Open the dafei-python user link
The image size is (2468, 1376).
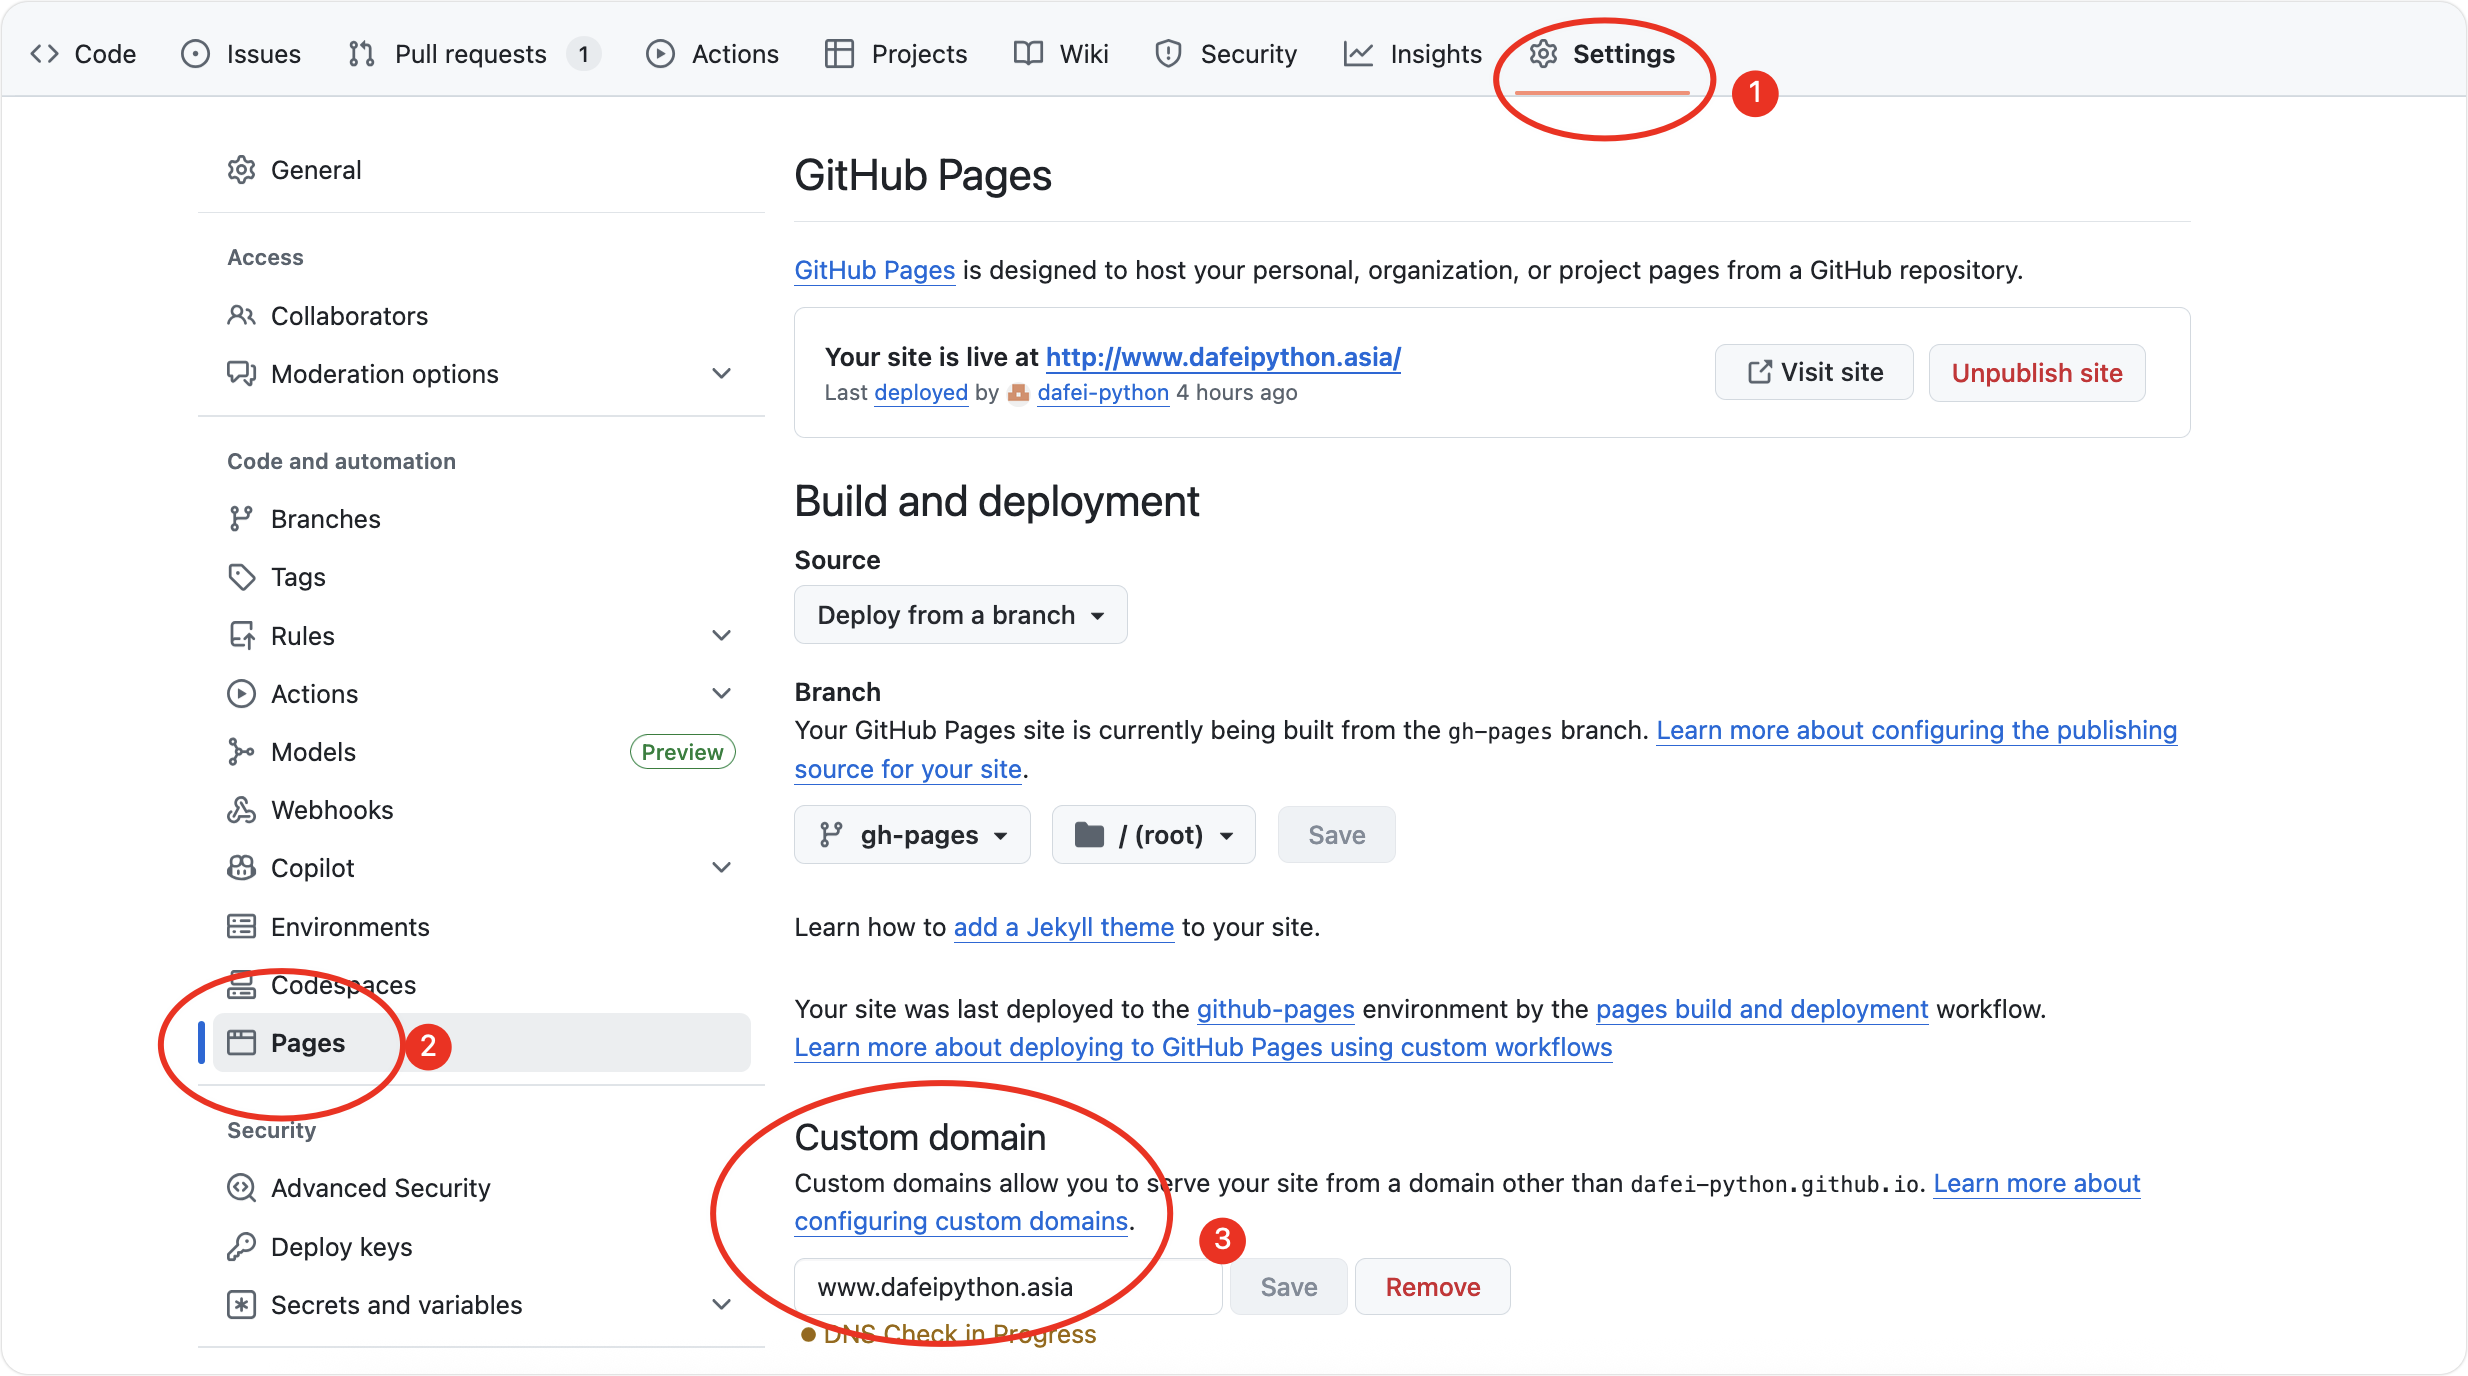(1103, 393)
